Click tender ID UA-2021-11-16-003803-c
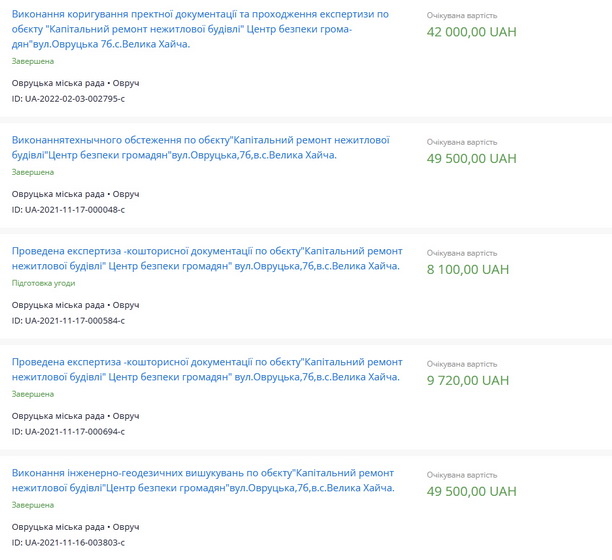 click(x=68, y=542)
